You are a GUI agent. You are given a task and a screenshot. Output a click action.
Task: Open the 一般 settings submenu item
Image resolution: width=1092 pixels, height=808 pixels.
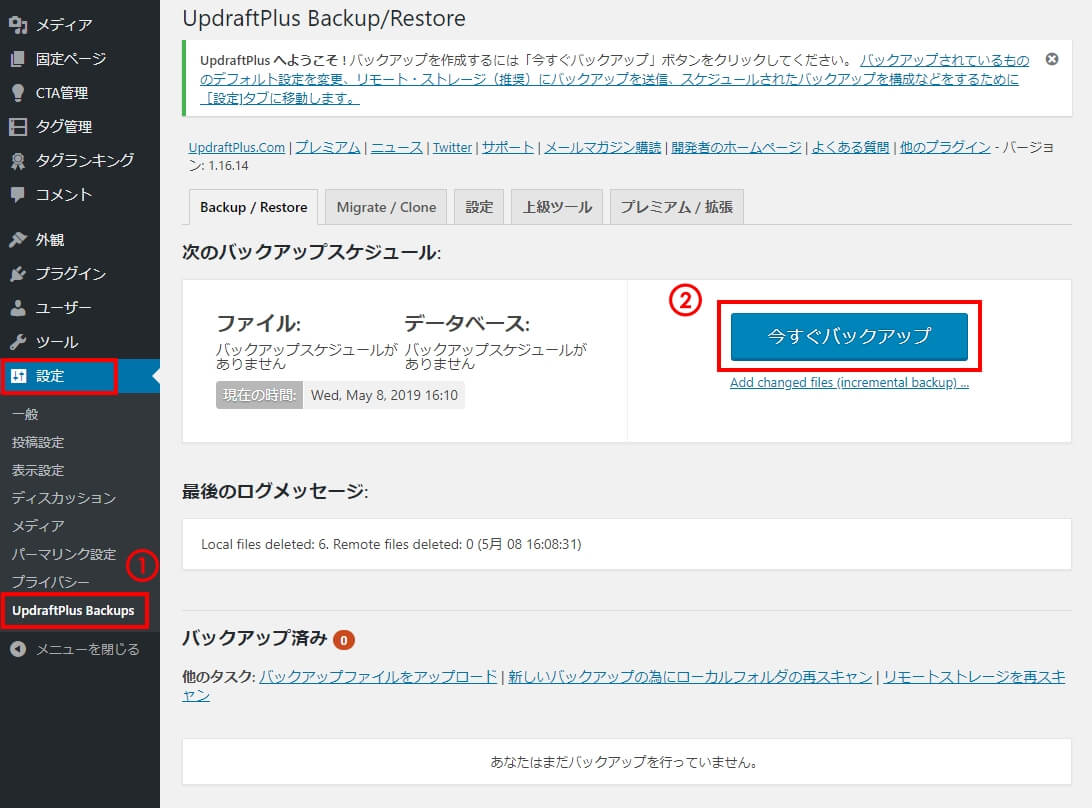[25, 414]
